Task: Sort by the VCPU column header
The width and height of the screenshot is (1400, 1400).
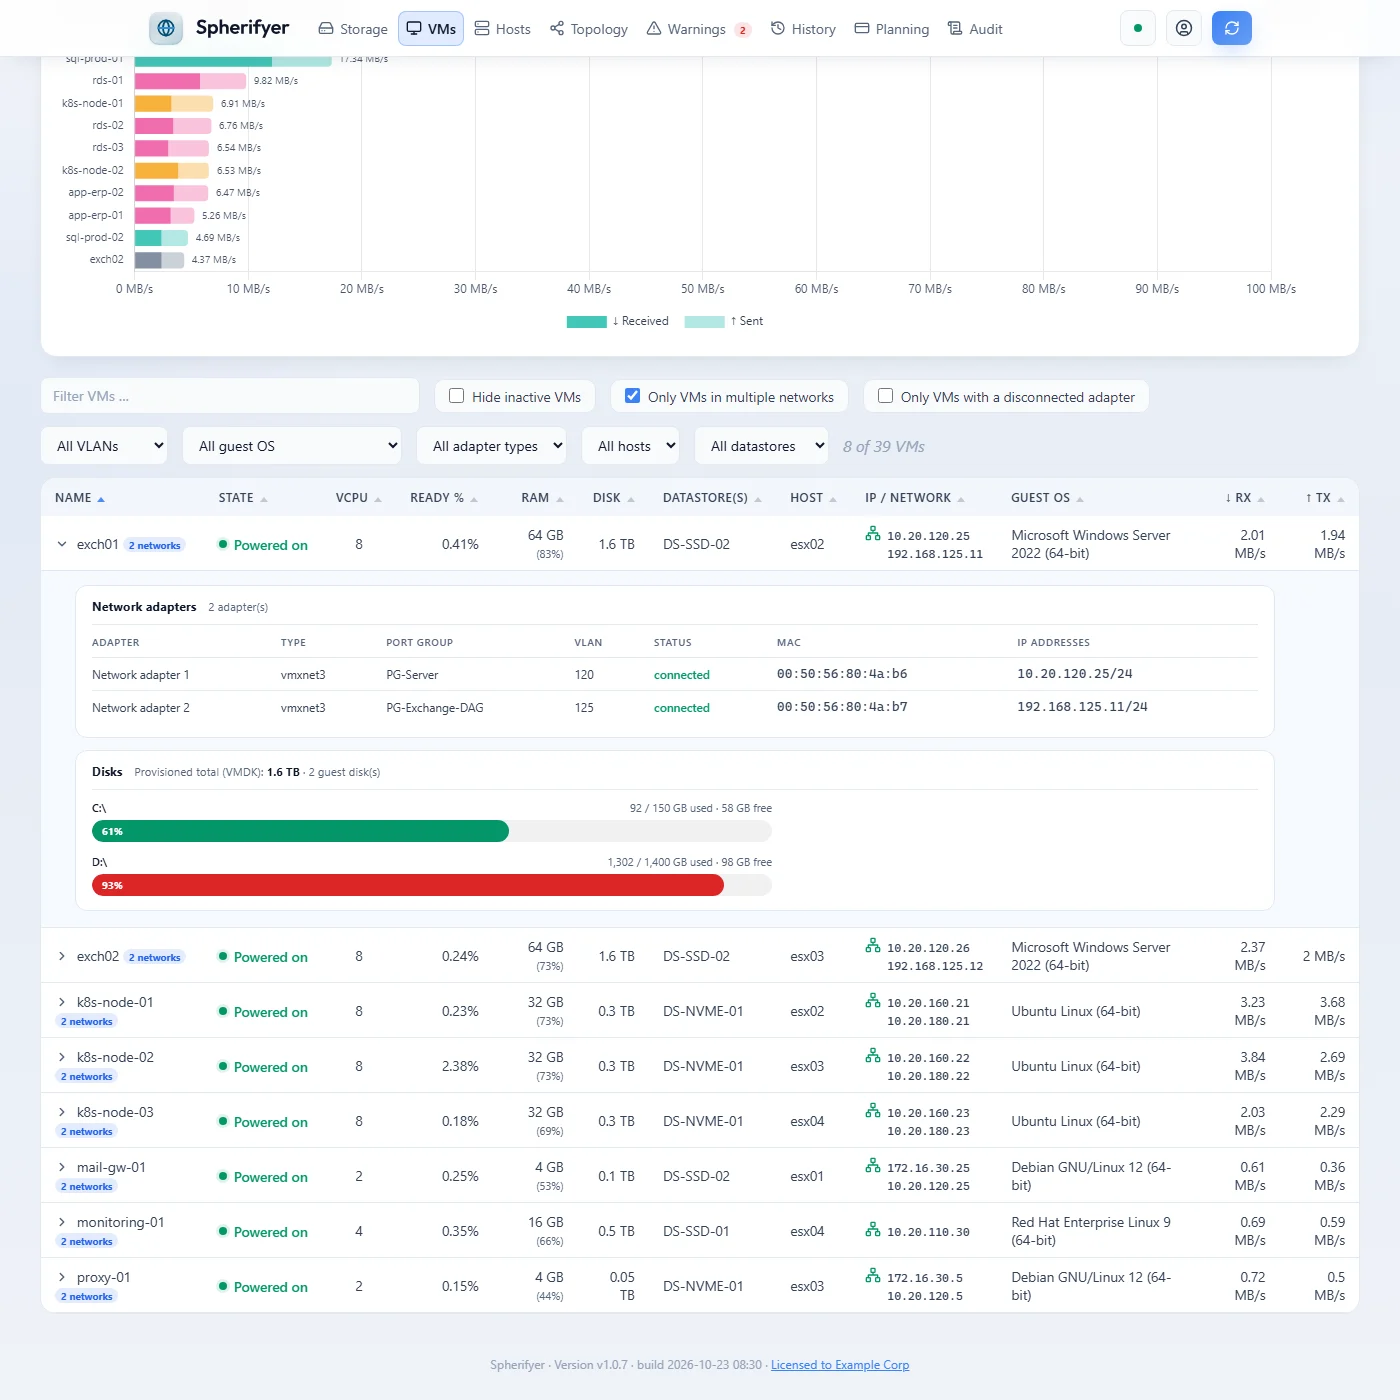Action: [x=359, y=498]
